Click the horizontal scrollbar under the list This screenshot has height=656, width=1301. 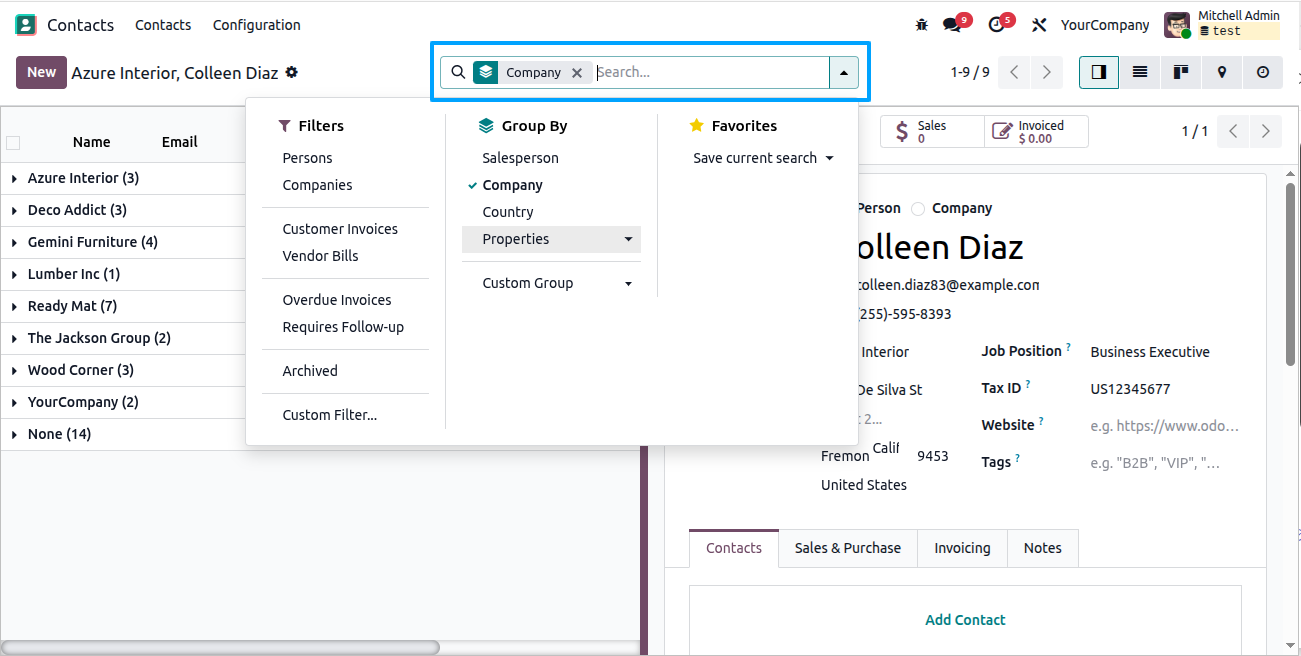tap(220, 647)
